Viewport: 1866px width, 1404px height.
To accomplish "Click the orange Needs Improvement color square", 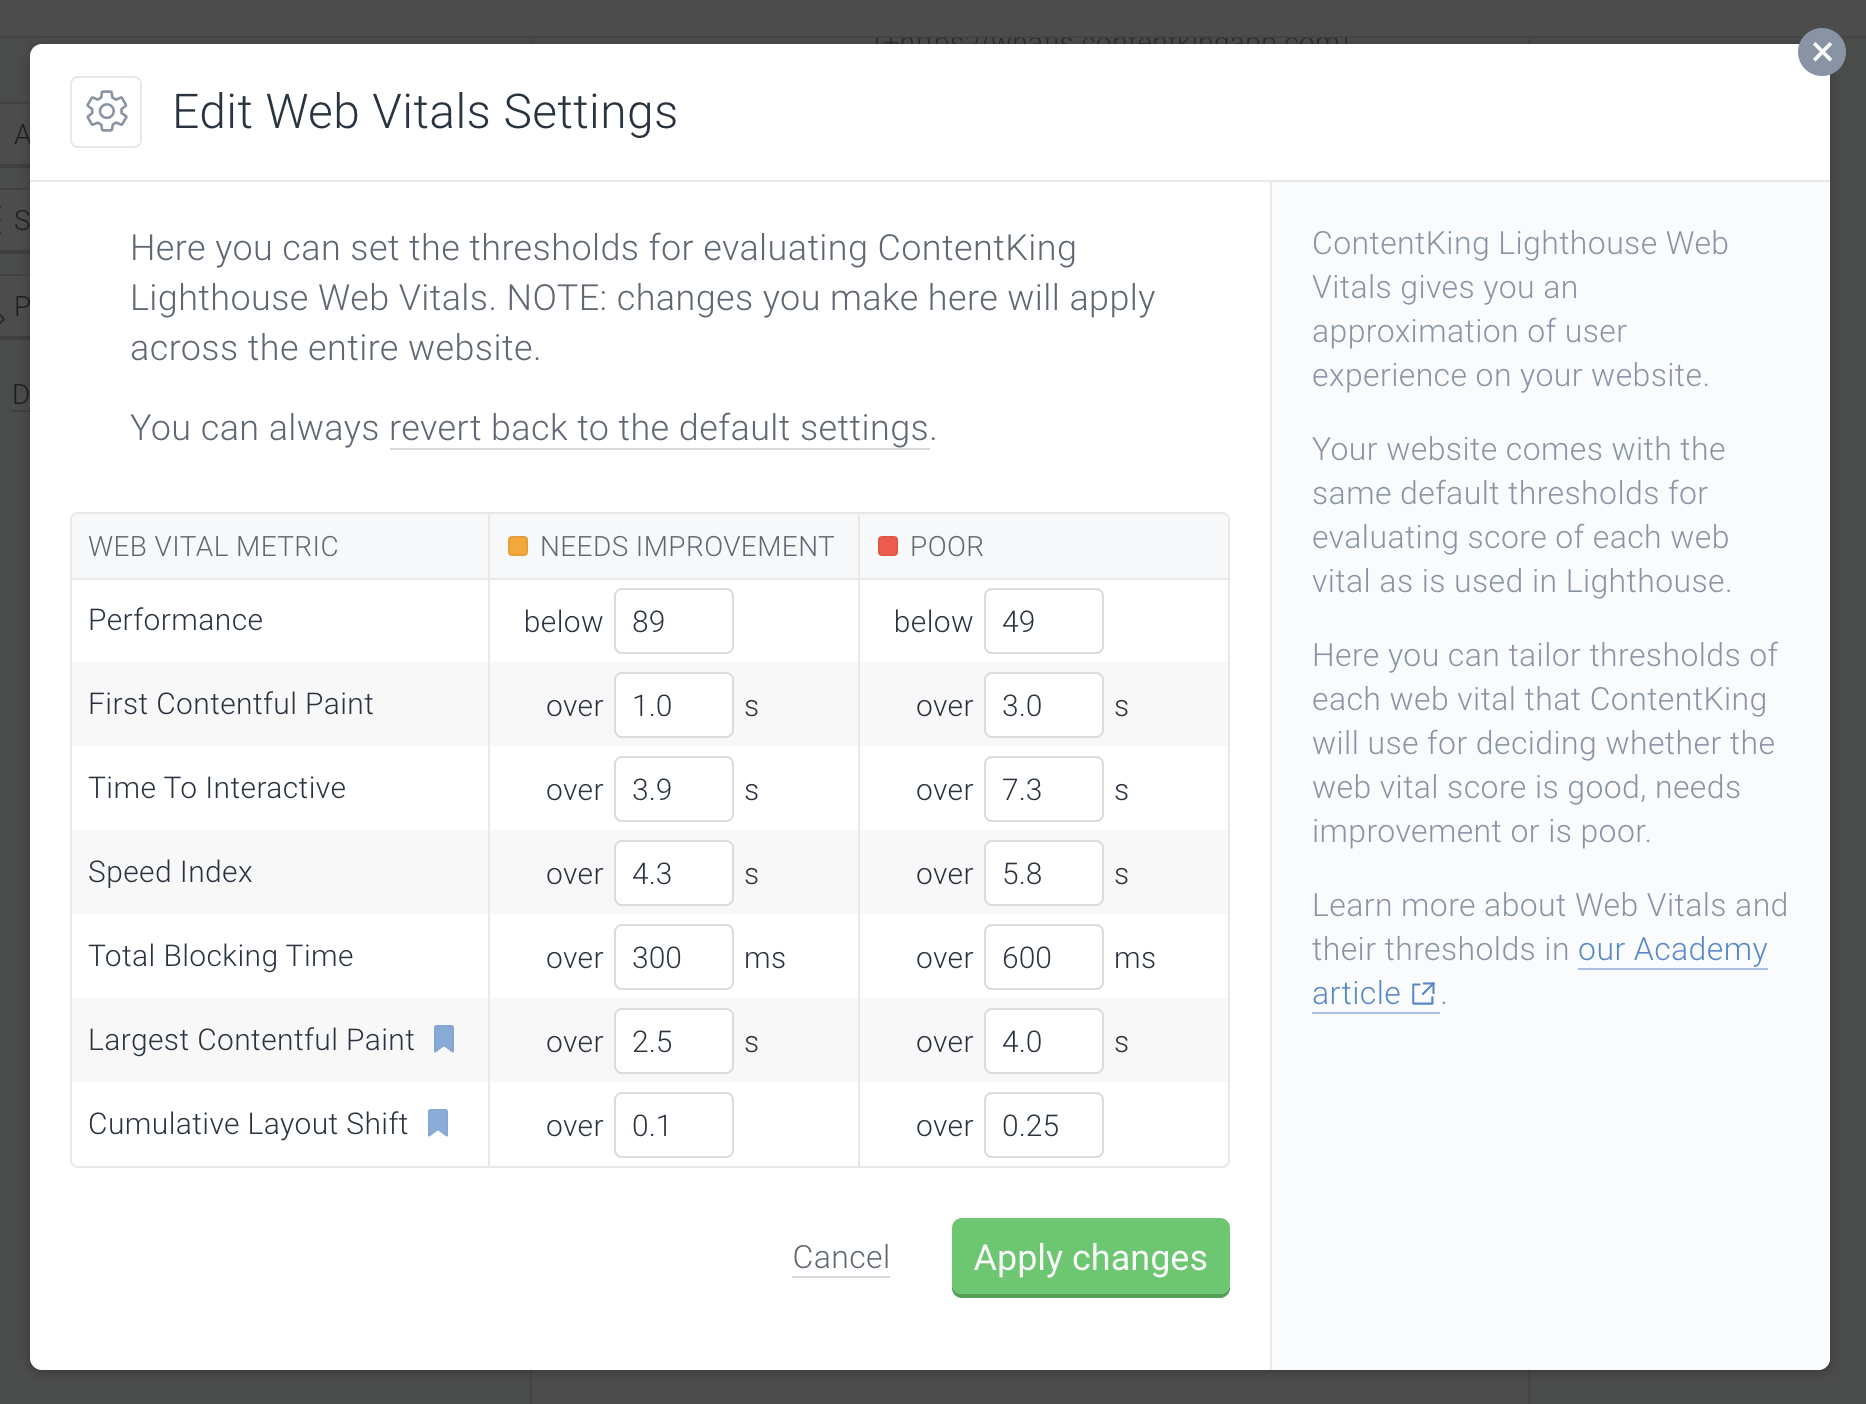I will (x=518, y=546).
